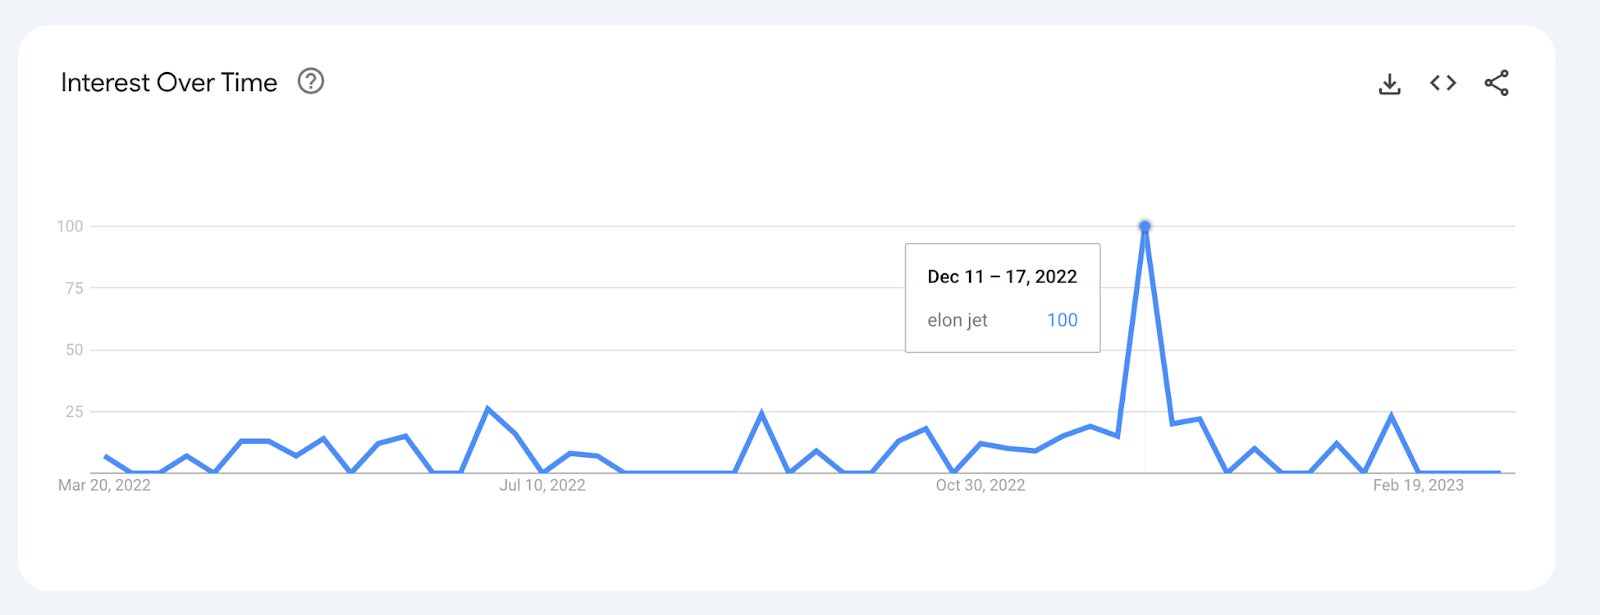Click the line's first point at Mar 20, 2022
The width and height of the screenshot is (1600, 615).
105,456
